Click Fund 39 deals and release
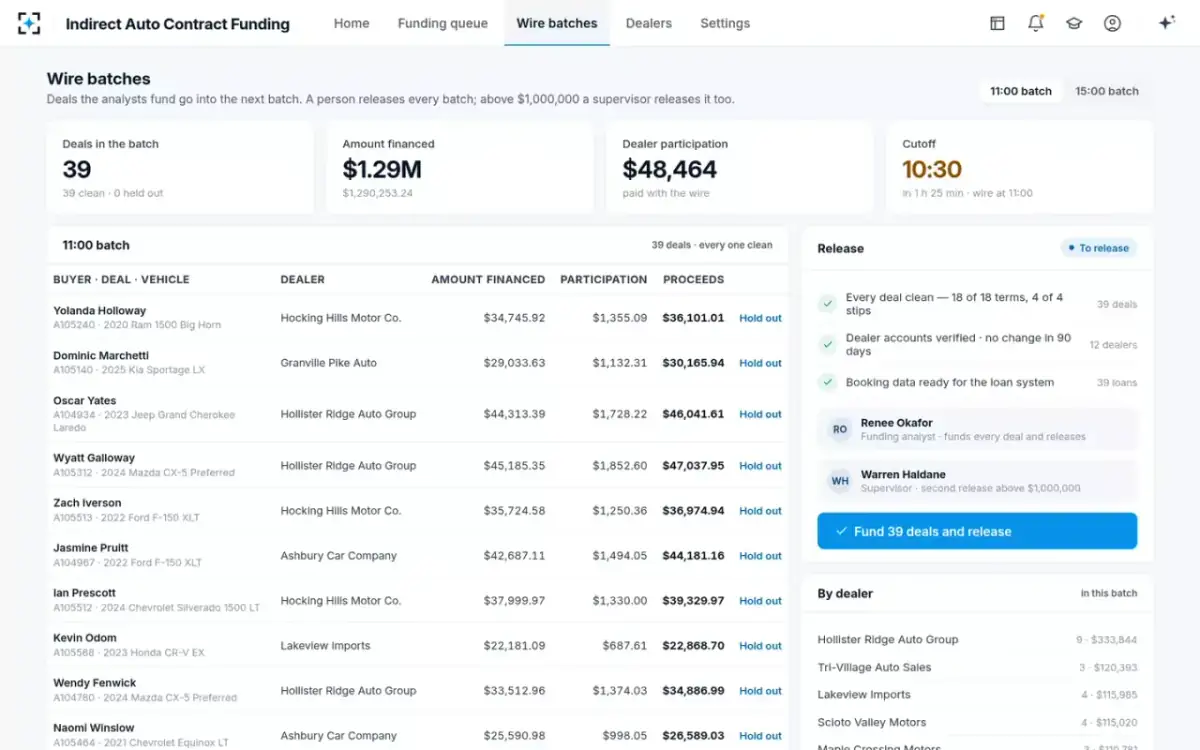Screen dimensions: 1200x750 coord(977,531)
